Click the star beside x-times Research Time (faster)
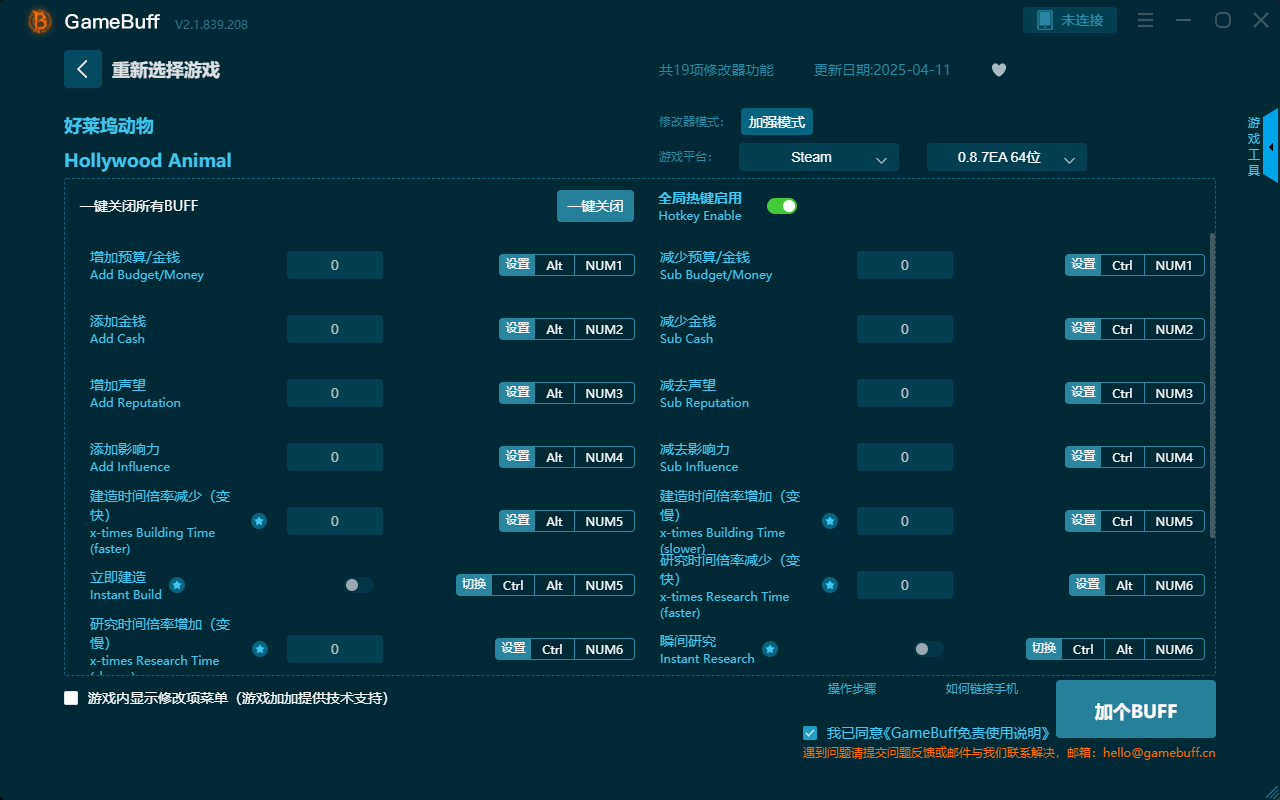 [830, 584]
